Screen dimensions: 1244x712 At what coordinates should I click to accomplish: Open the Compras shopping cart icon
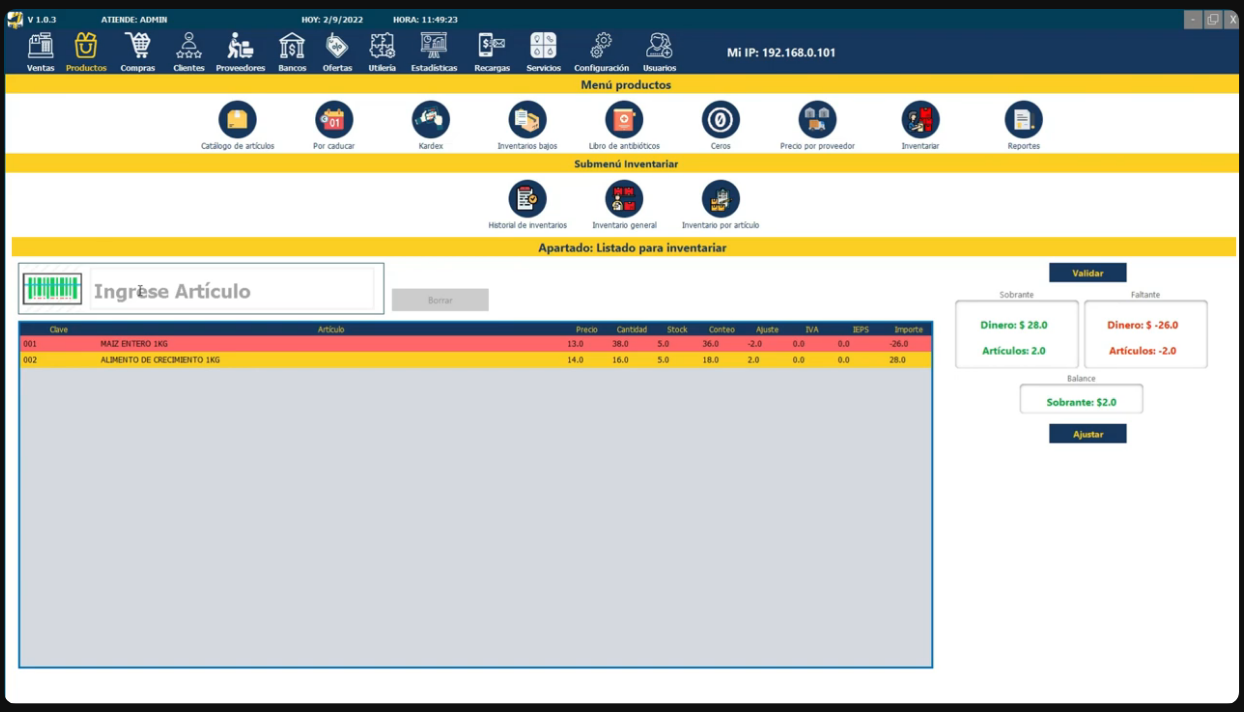(138, 47)
